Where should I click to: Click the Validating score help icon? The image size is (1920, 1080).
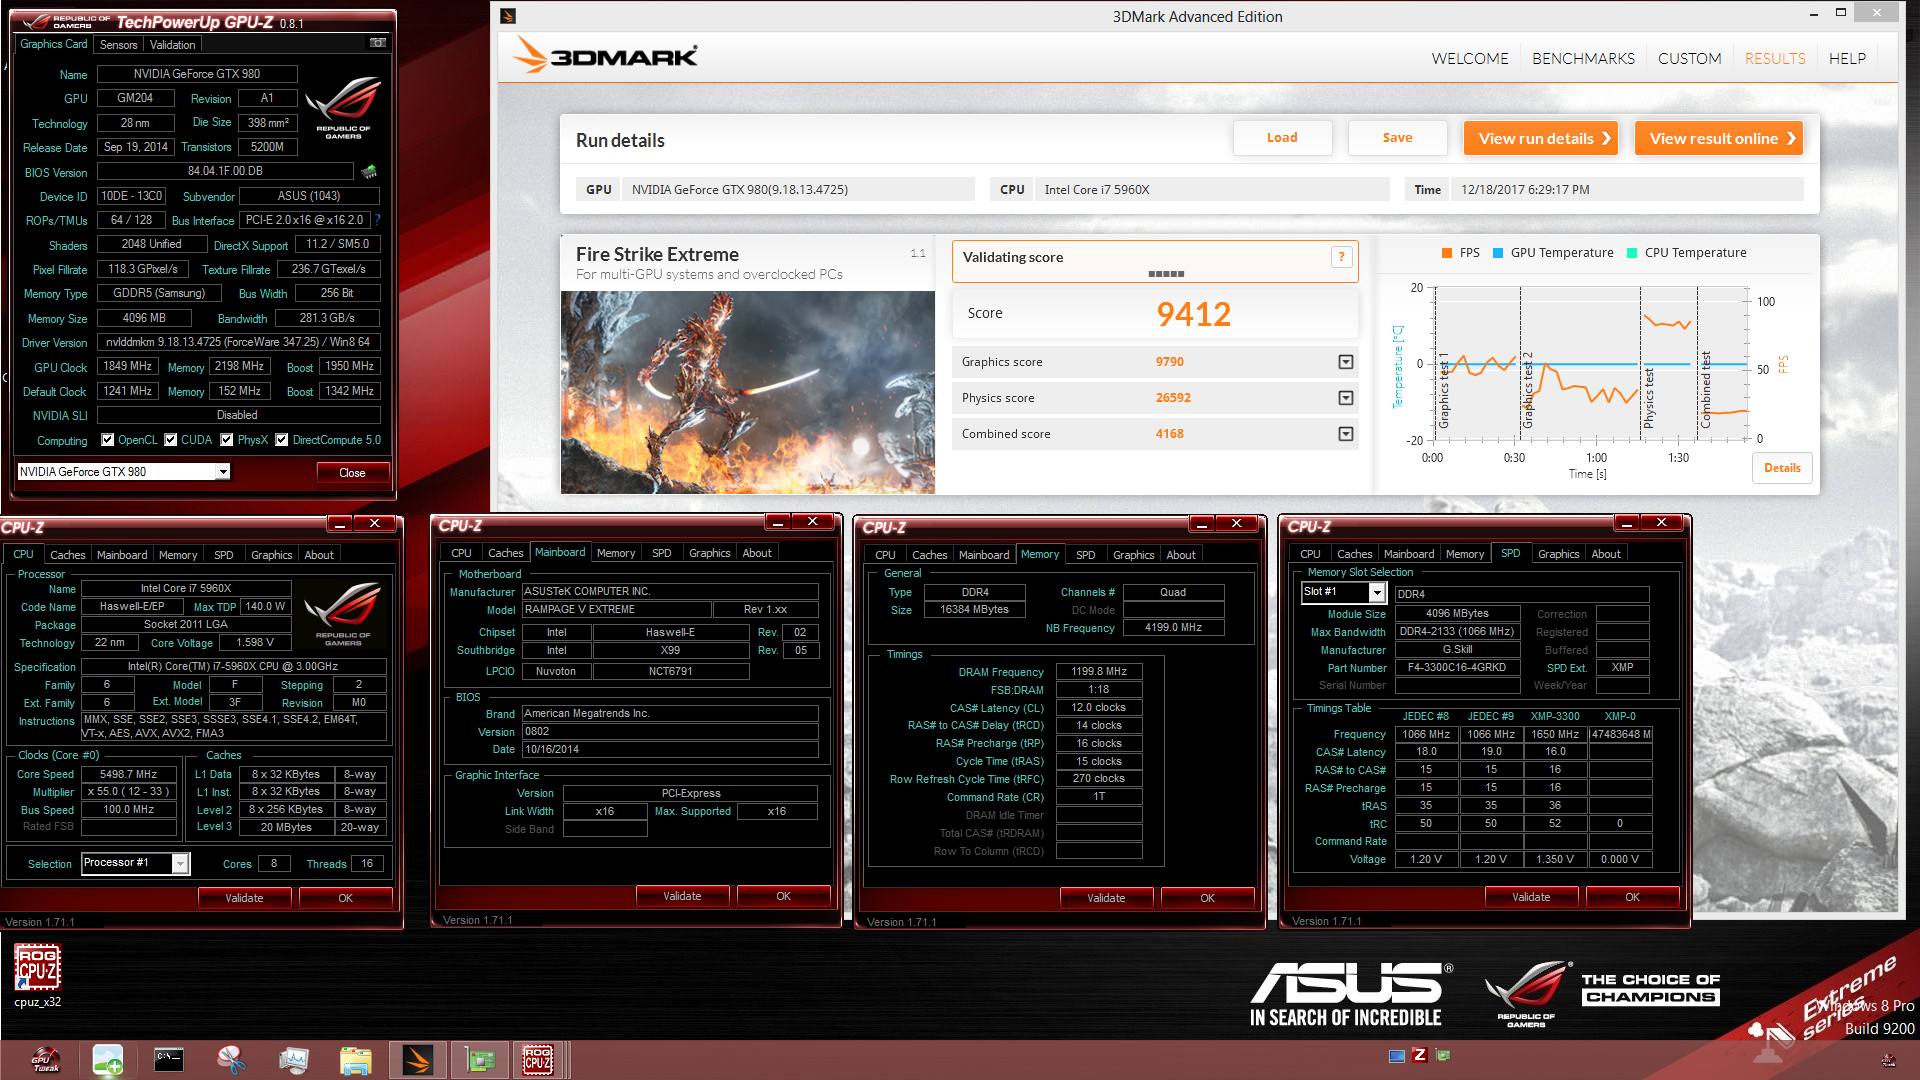pyautogui.click(x=1342, y=257)
